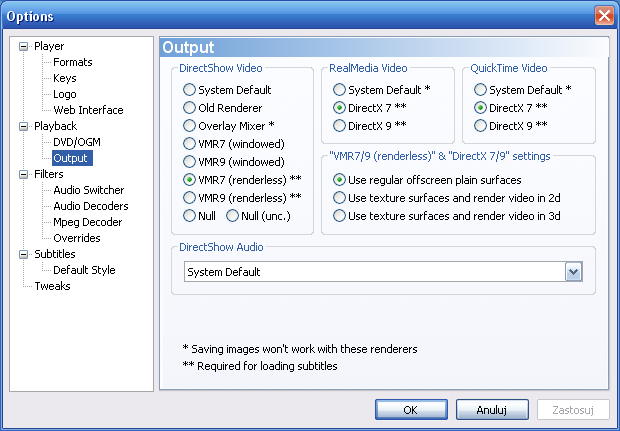Cancel with the Anuluj button
The image size is (620, 431).
[492, 410]
